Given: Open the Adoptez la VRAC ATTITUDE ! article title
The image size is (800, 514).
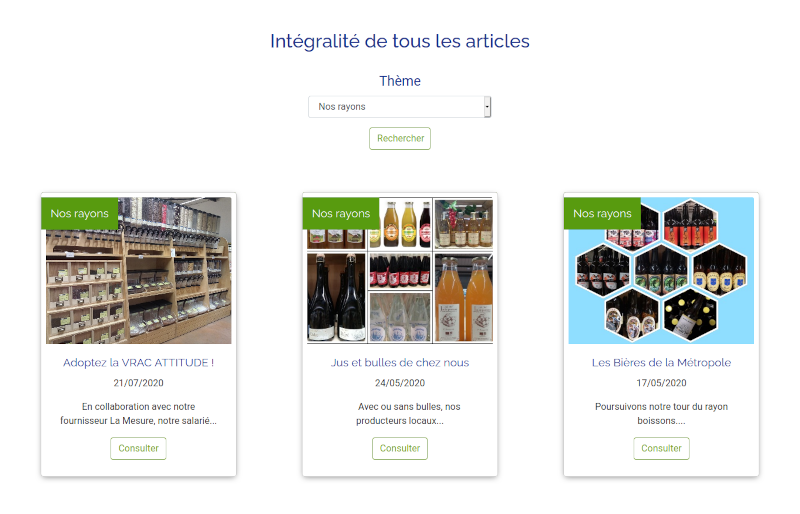Looking at the screenshot, I should coord(138,362).
